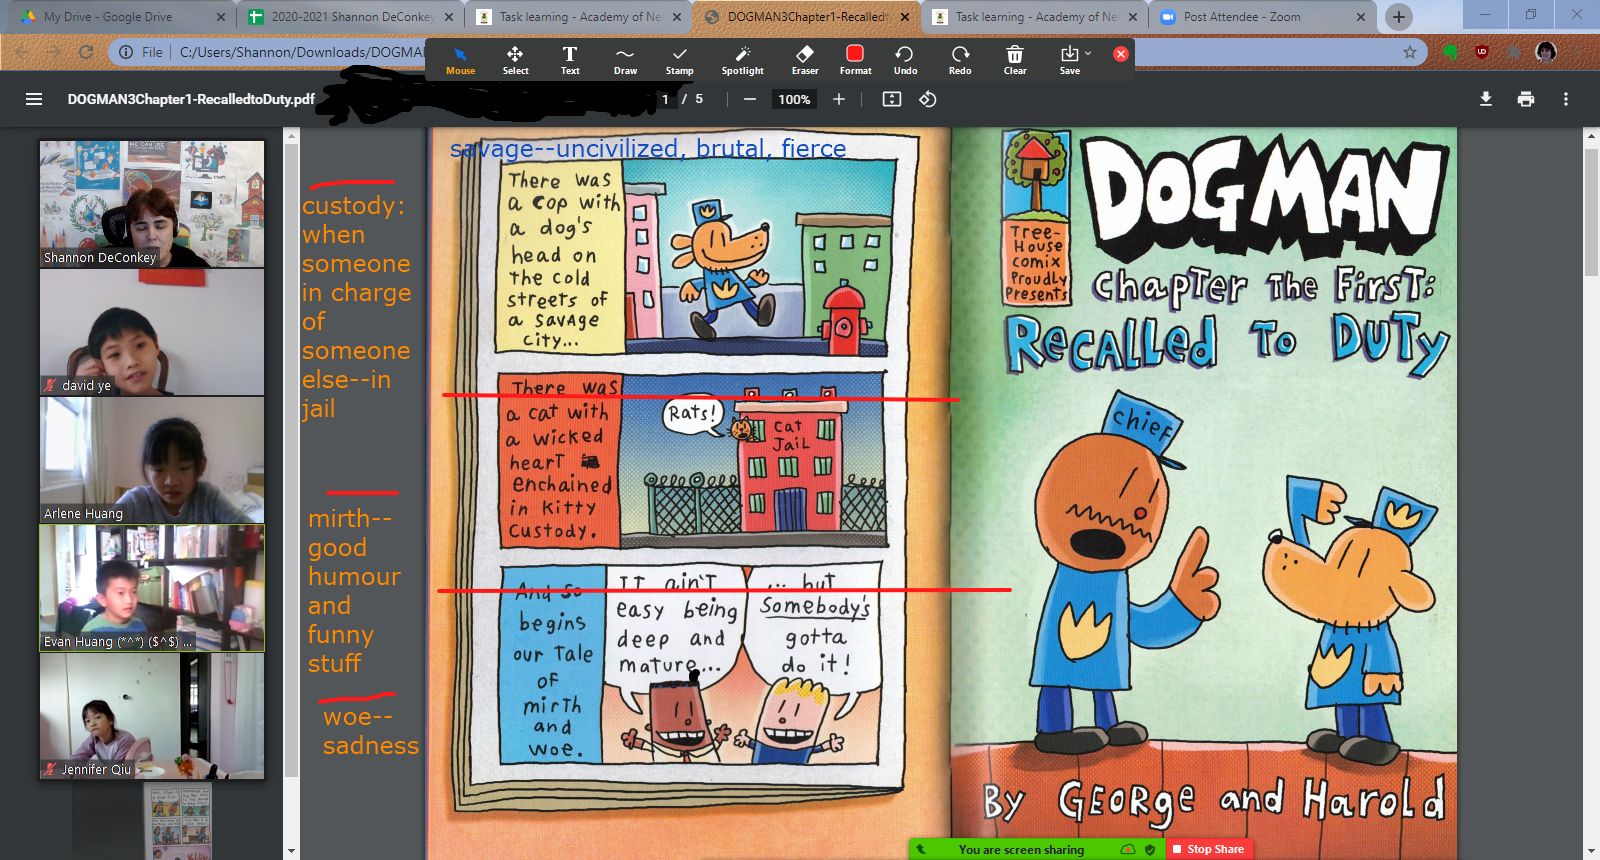Select david ye's video tile
1600x860 pixels.
click(152, 332)
